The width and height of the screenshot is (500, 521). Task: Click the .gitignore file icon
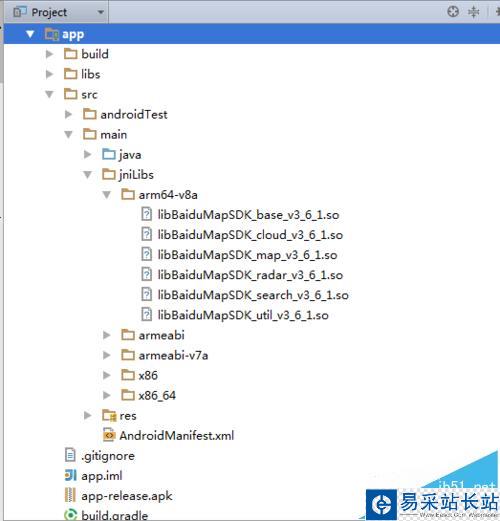point(70,455)
